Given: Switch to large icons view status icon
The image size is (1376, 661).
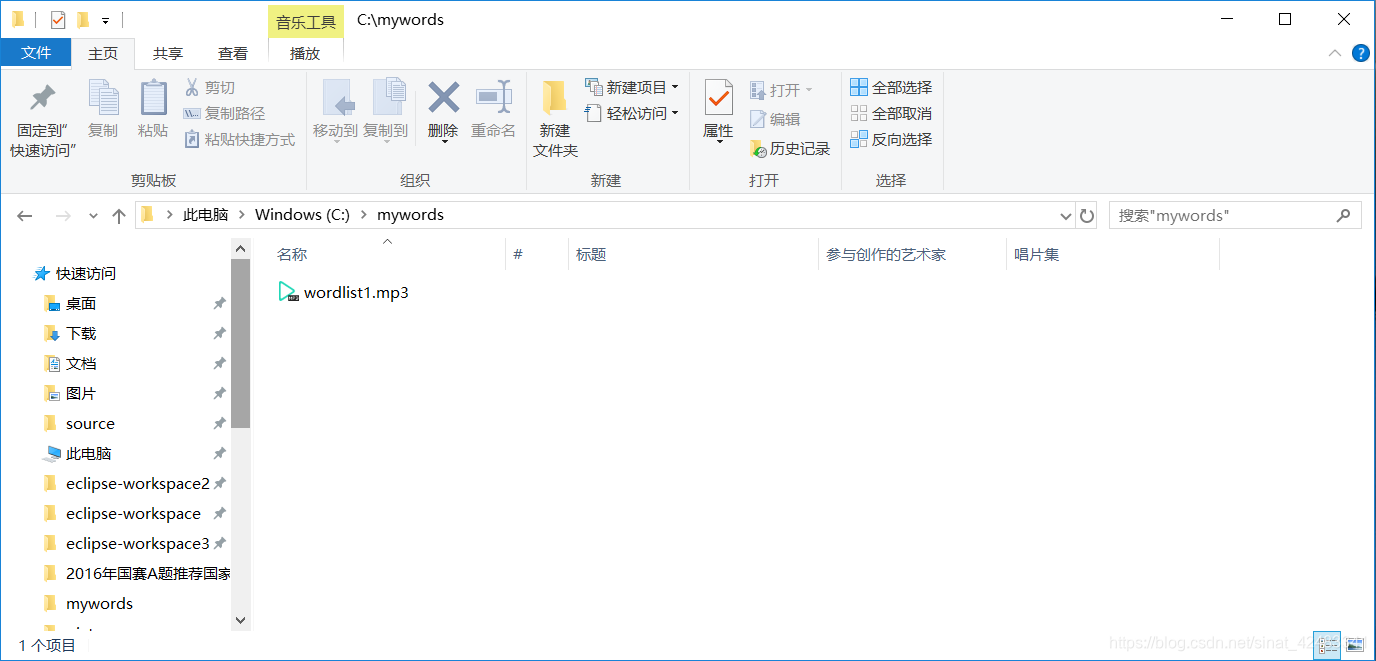Looking at the screenshot, I should click(1354, 645).
